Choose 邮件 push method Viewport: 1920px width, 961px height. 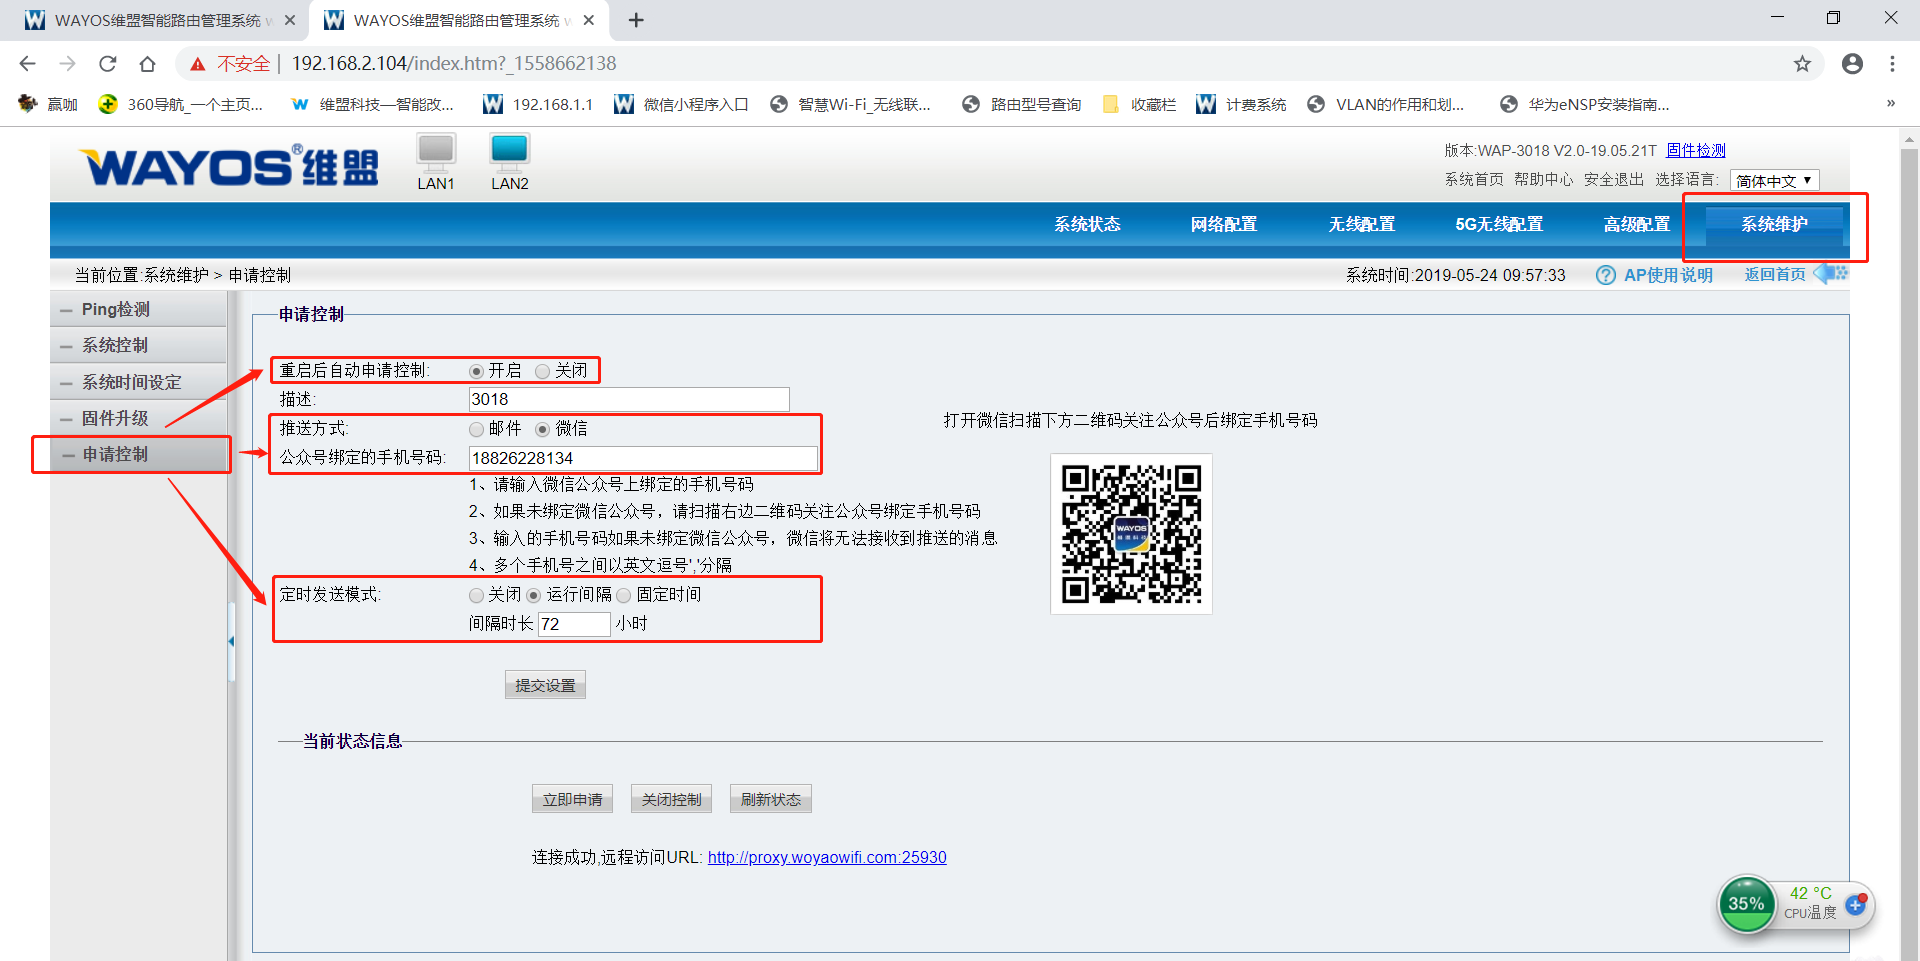tap(476, 429)
